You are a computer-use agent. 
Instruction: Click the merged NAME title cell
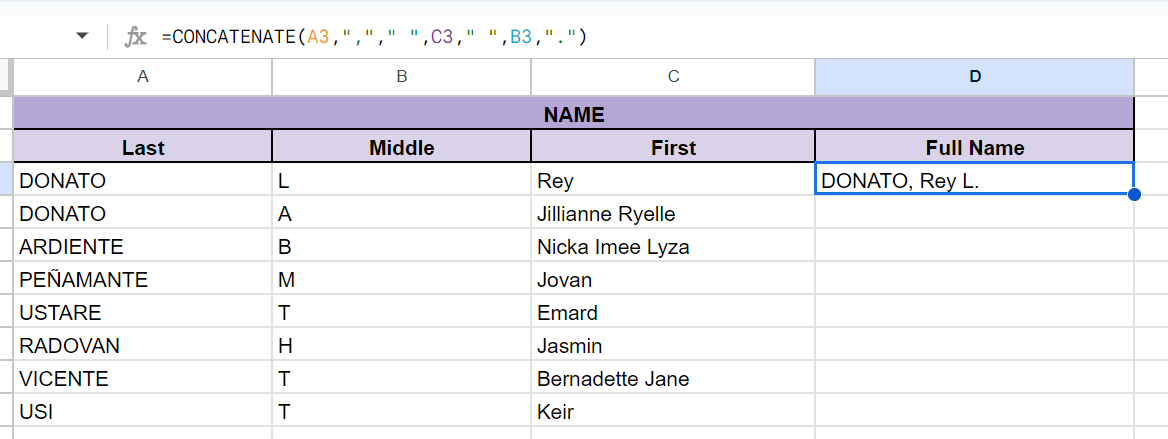573,114
